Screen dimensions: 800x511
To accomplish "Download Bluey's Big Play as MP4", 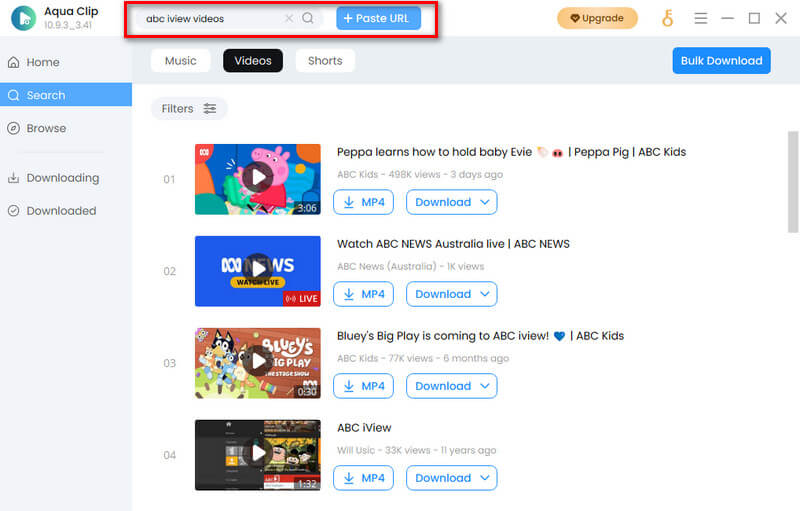I will pos(363,386).
